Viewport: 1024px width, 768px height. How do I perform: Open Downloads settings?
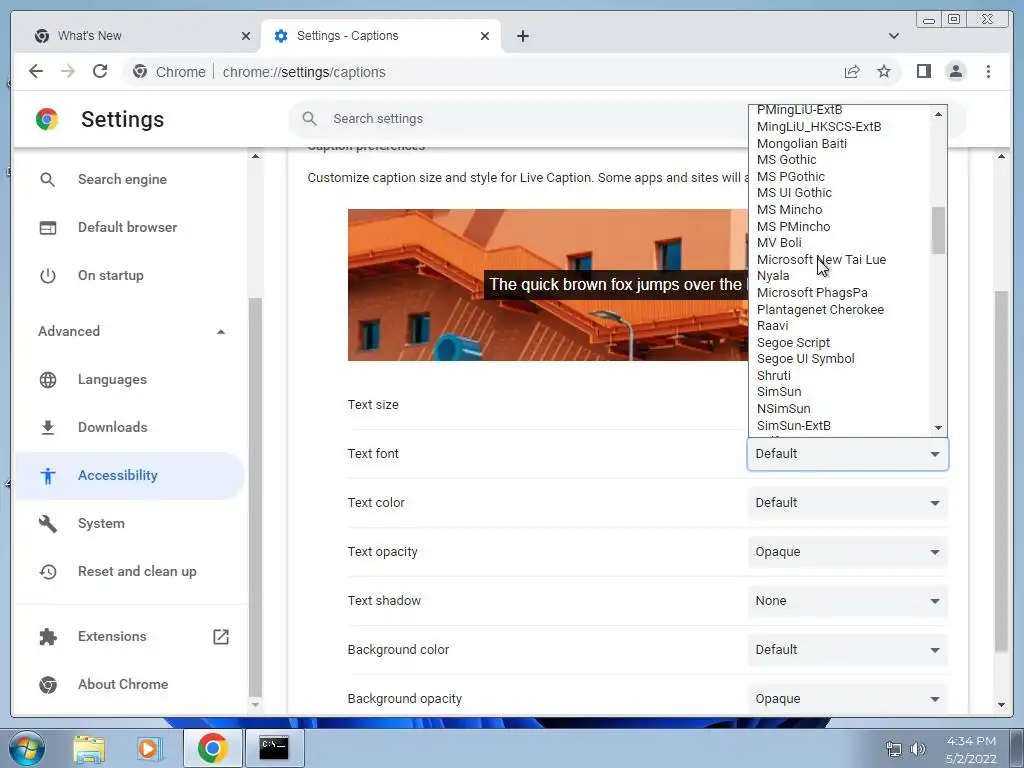click(112, 427)
